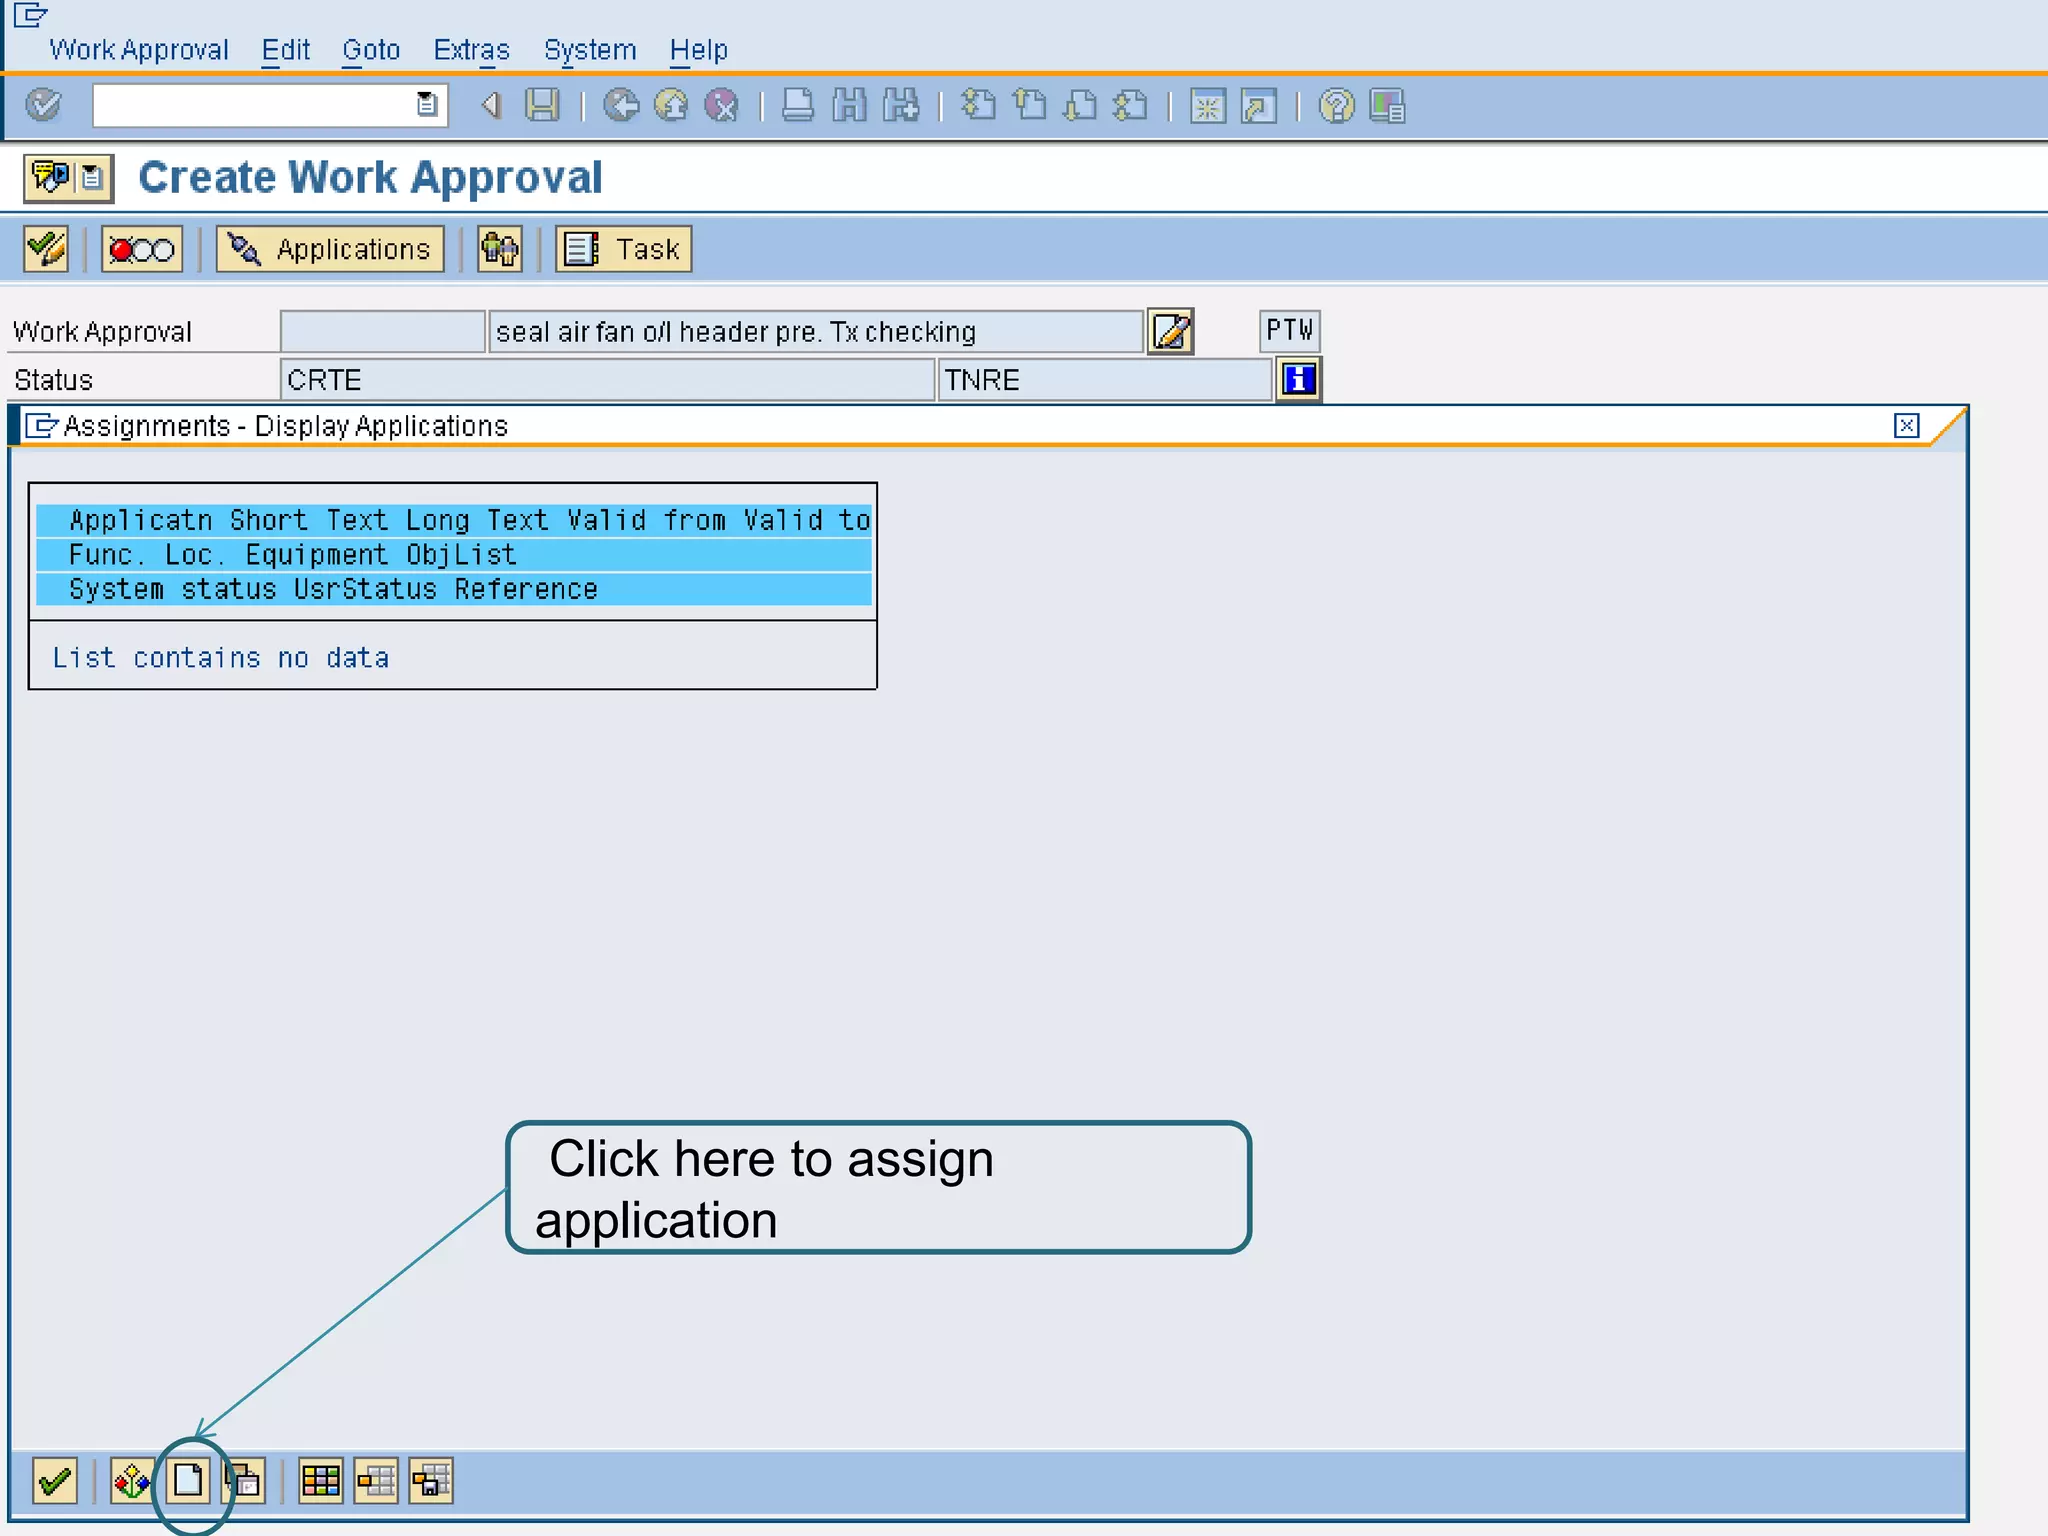Go to Last Page icon

click(x=1130, y=105)
